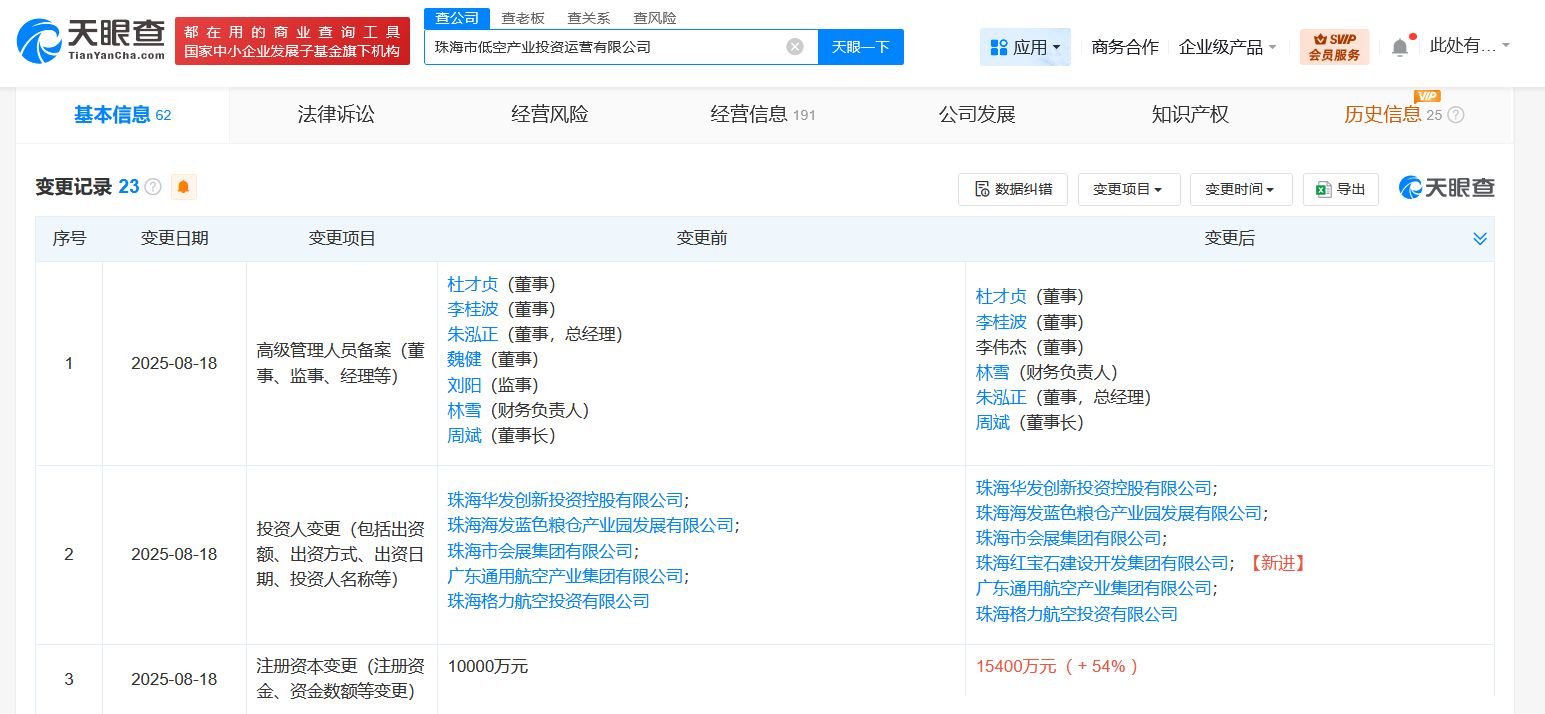Open 杜才贞 link in 变更后 column
The image size is (1545, 714).
coord(1001,297)
